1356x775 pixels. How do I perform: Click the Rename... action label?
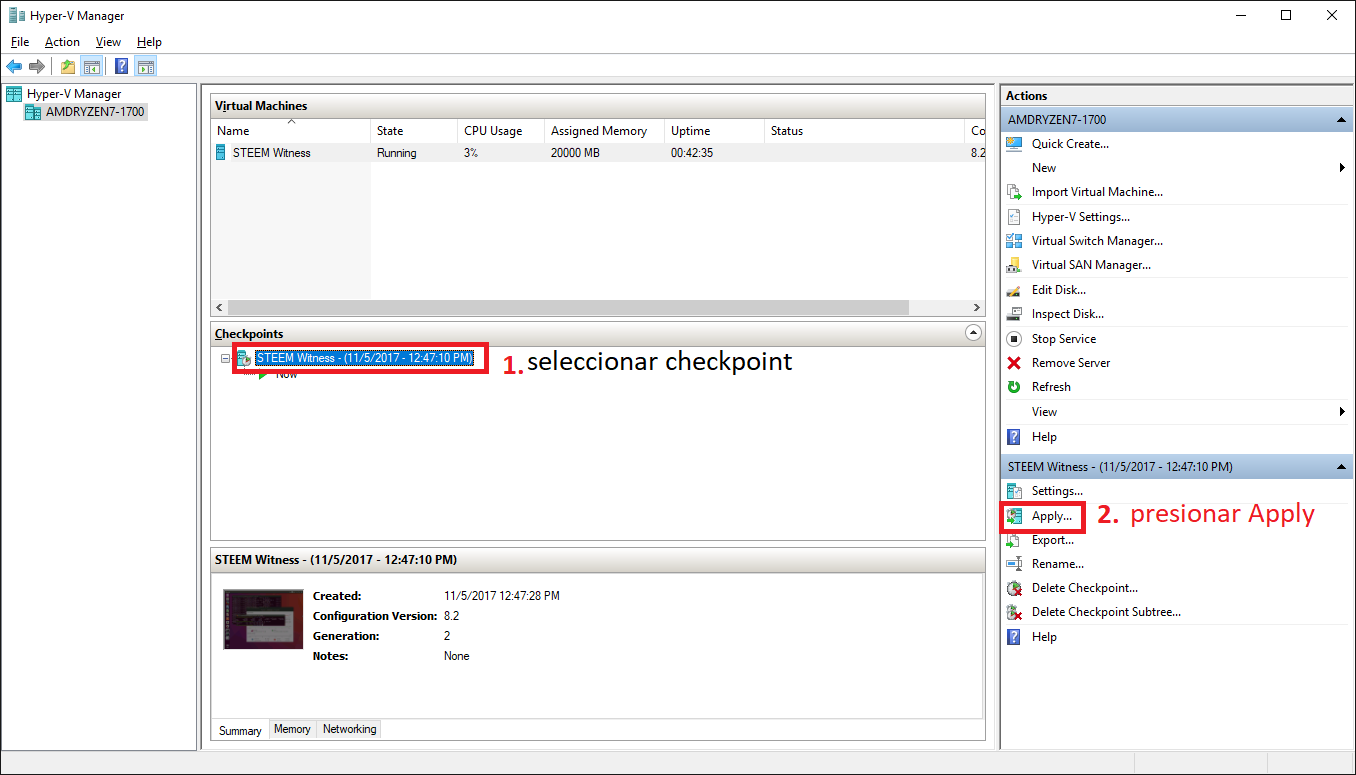click(1058, 564)
